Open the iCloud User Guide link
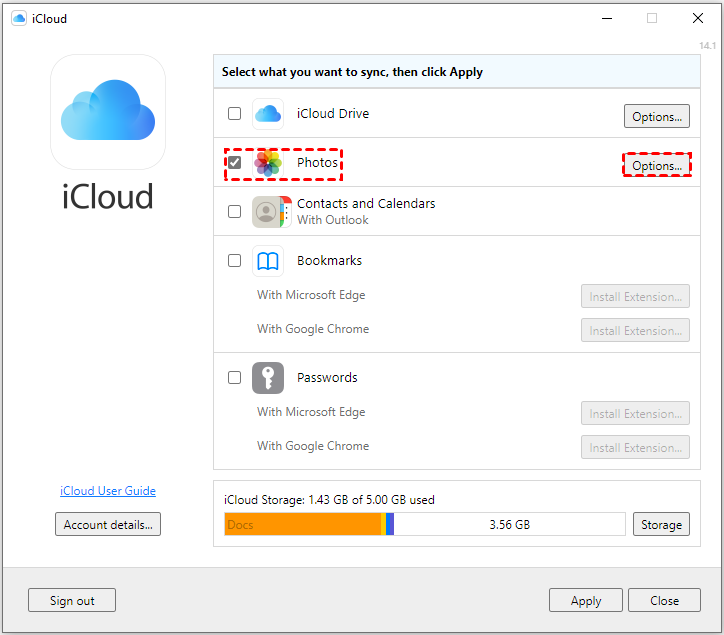The image size is (724, 635). [108, 491]
